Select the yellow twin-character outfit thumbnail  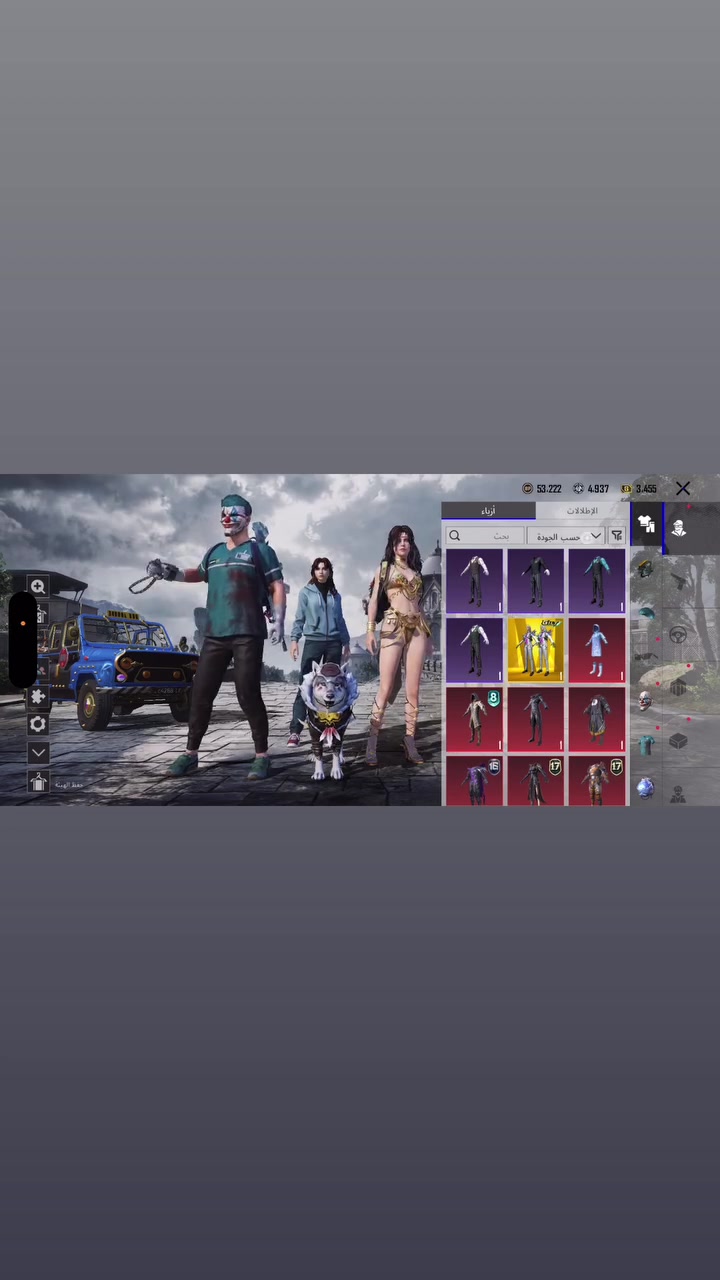(535, 650)
